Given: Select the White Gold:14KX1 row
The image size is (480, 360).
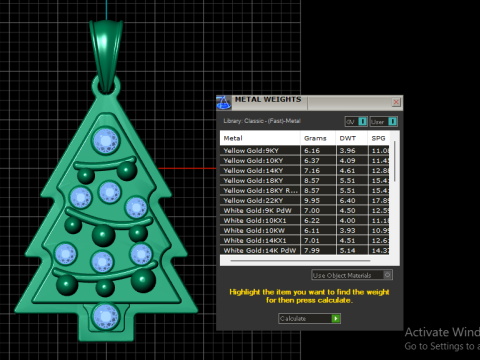Looking at the screenshot, I should pyautogui.click(x=304, y=240).
